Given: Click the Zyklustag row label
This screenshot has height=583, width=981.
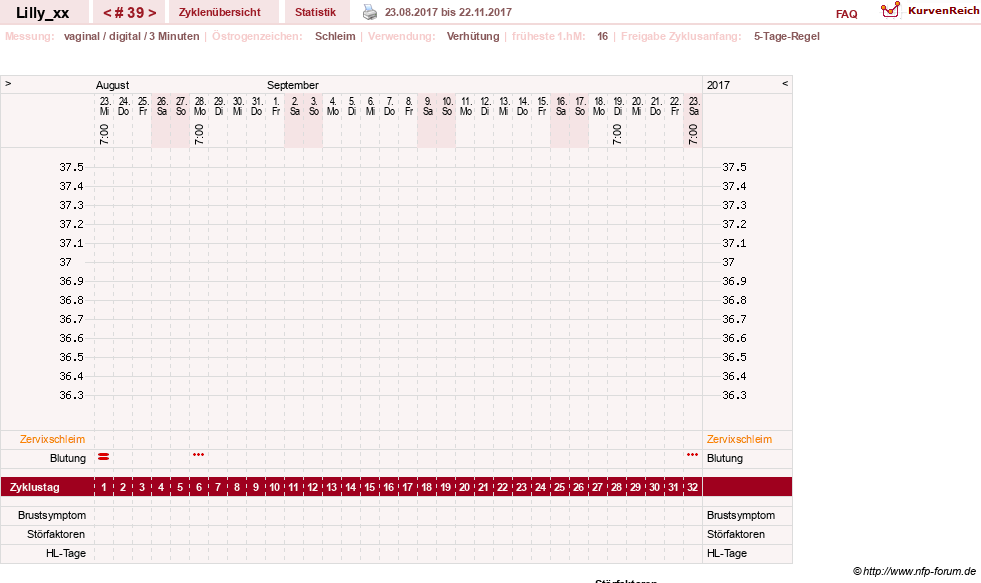Looking at the screenshot, I should coord(34,487).
